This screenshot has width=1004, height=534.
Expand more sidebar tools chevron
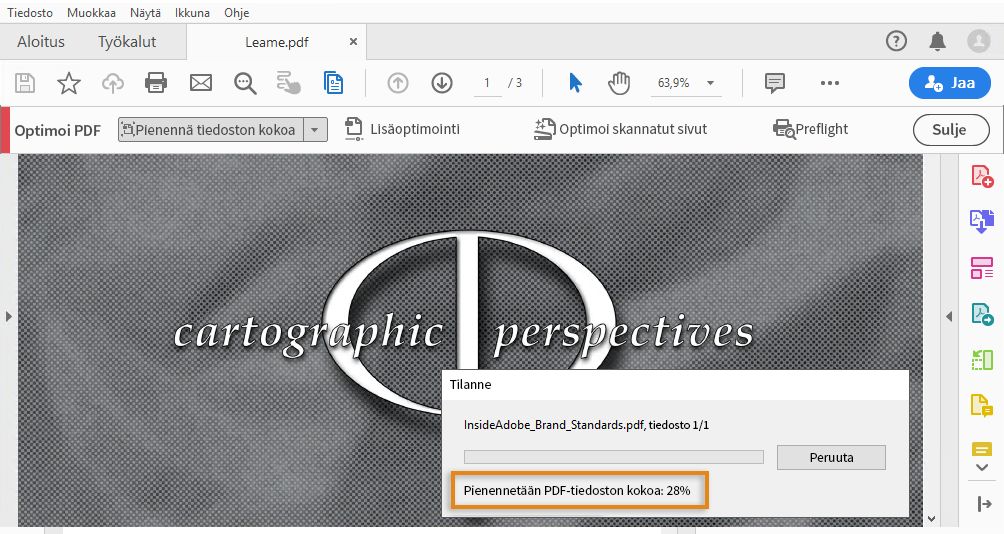[982, 467]
